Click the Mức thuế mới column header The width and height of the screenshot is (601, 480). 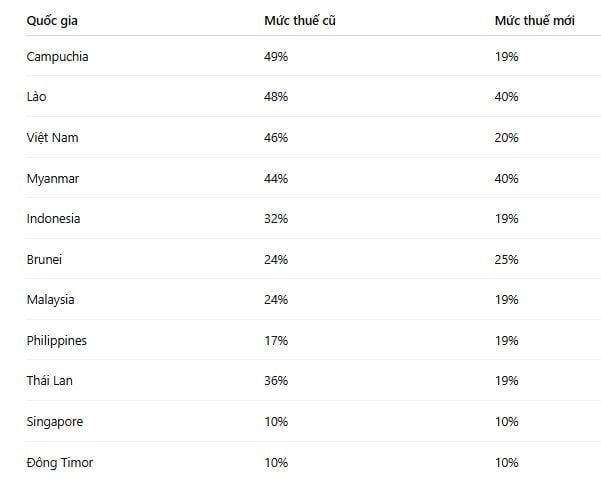pyautogui.click(x=535, y=20)
